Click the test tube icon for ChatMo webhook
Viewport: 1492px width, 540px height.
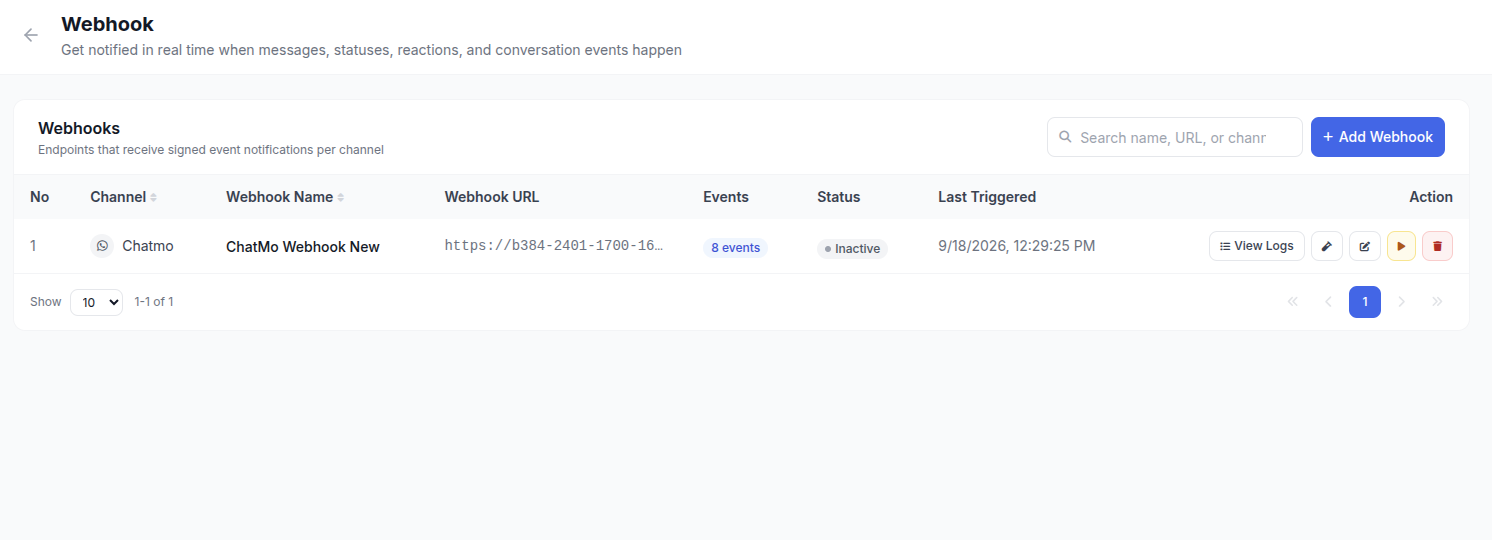pos(1327,246)
